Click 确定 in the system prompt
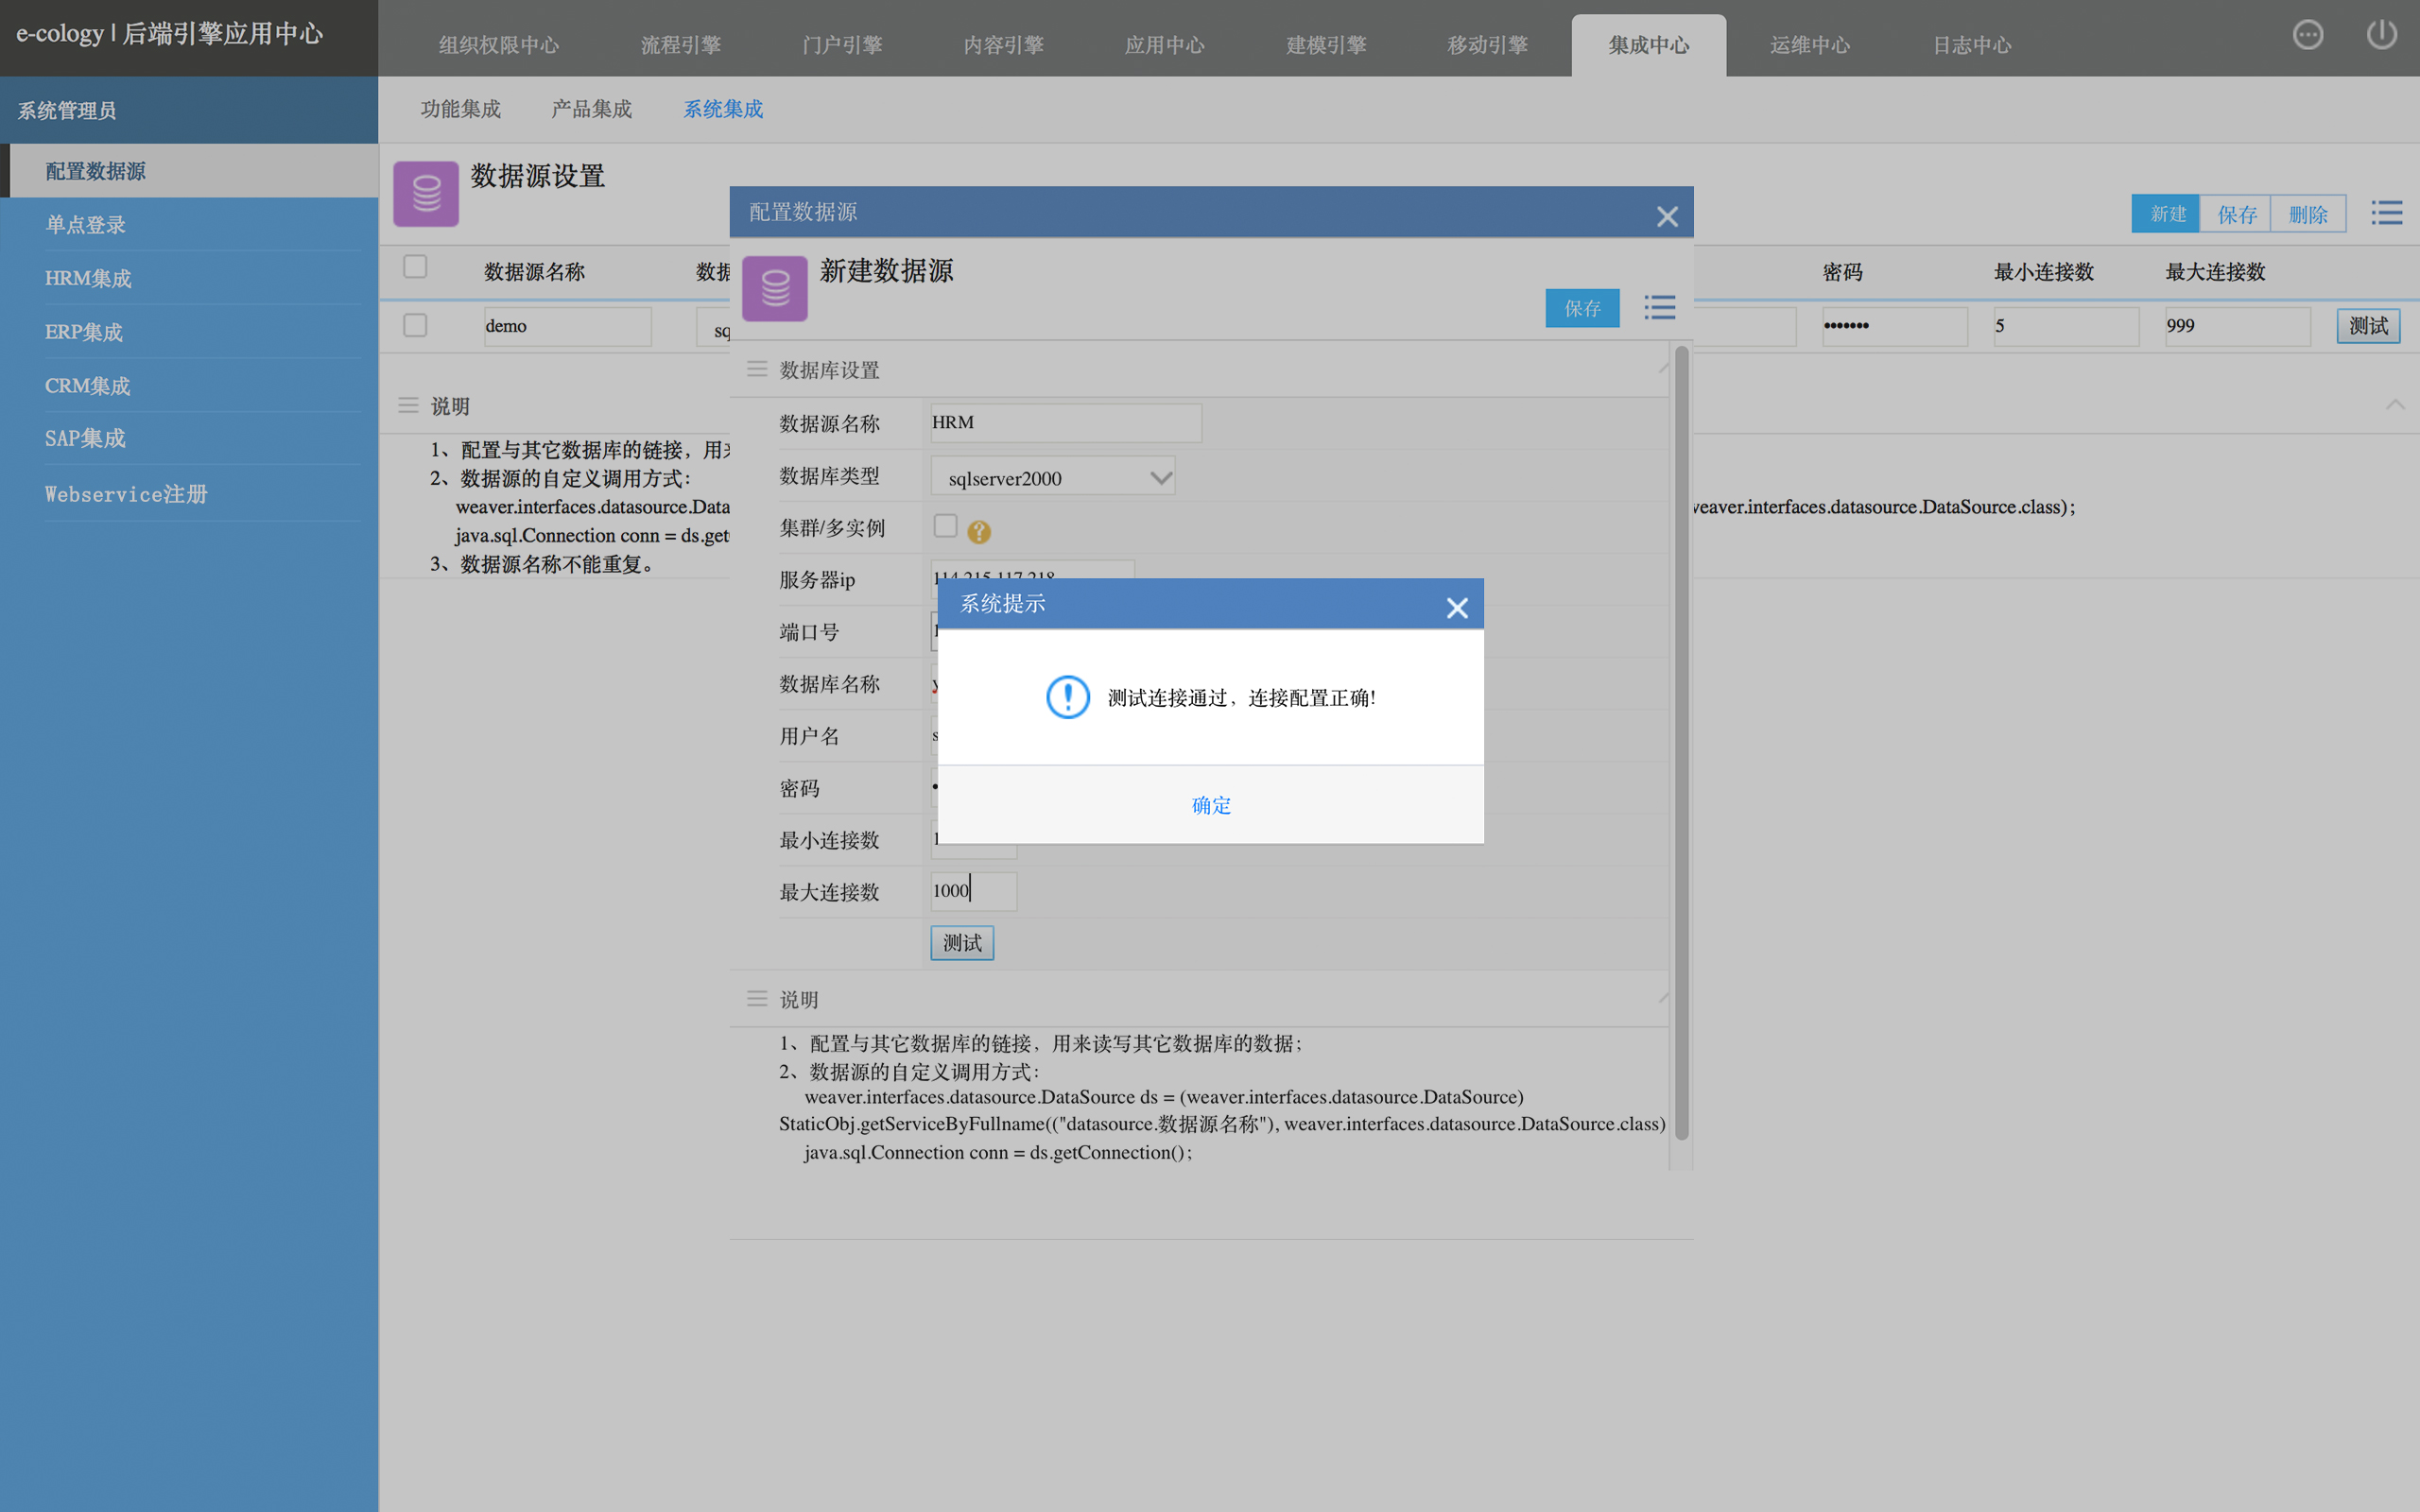The width and height of the screenshot is (2420, 1512). 1210,805
